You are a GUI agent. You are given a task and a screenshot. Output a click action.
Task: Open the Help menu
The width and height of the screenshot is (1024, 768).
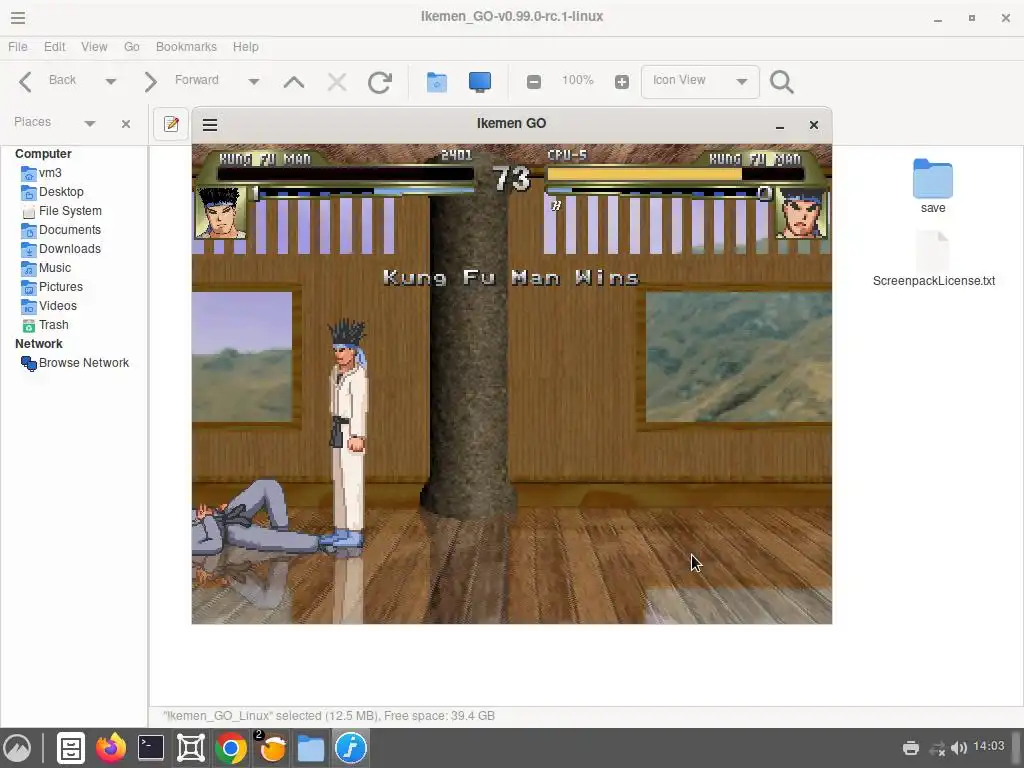246,47
